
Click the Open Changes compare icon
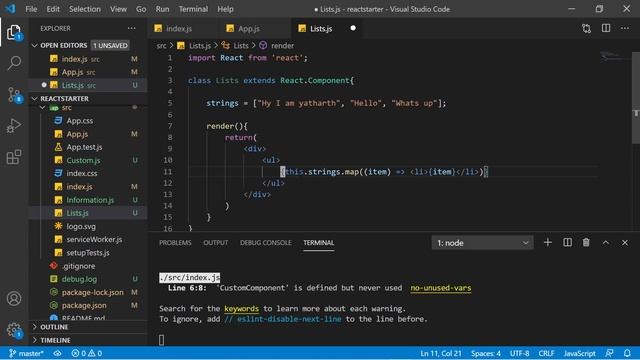tap(587, 28)
